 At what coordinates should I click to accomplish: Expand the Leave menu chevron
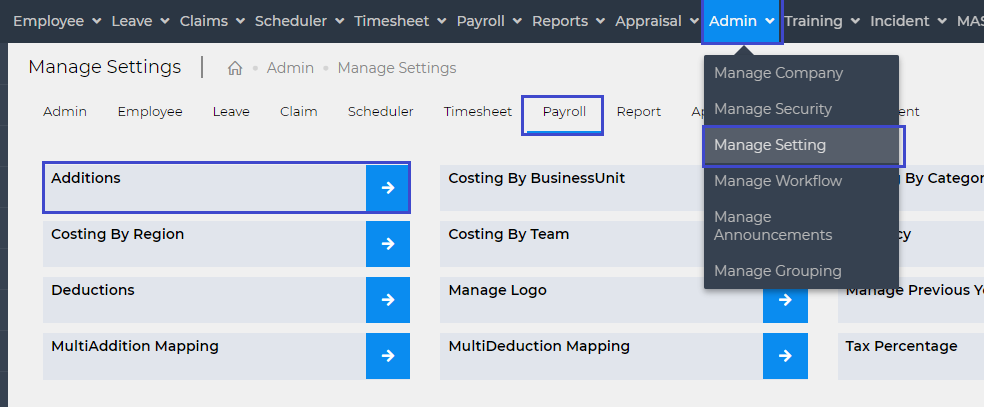coord(164,21)
